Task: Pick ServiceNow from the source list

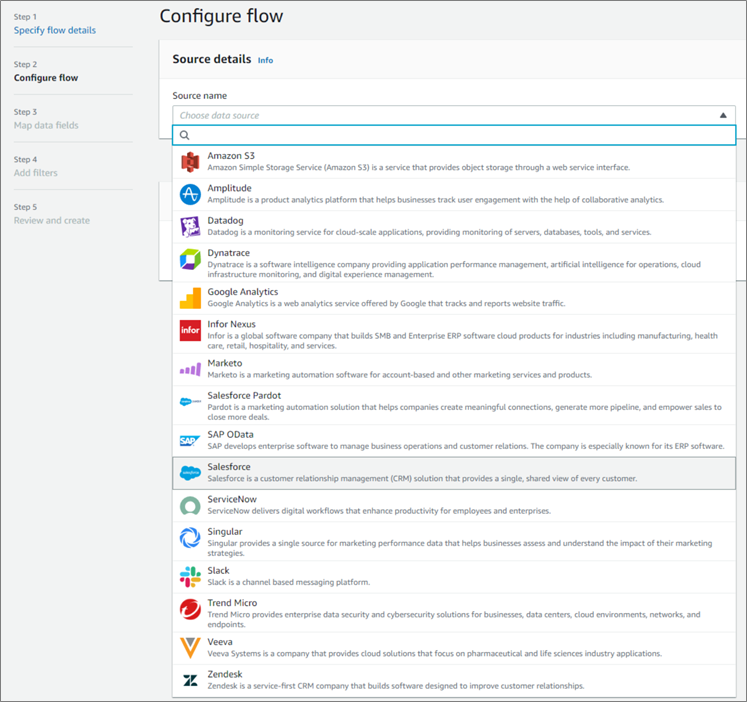Action: (454, 506)
